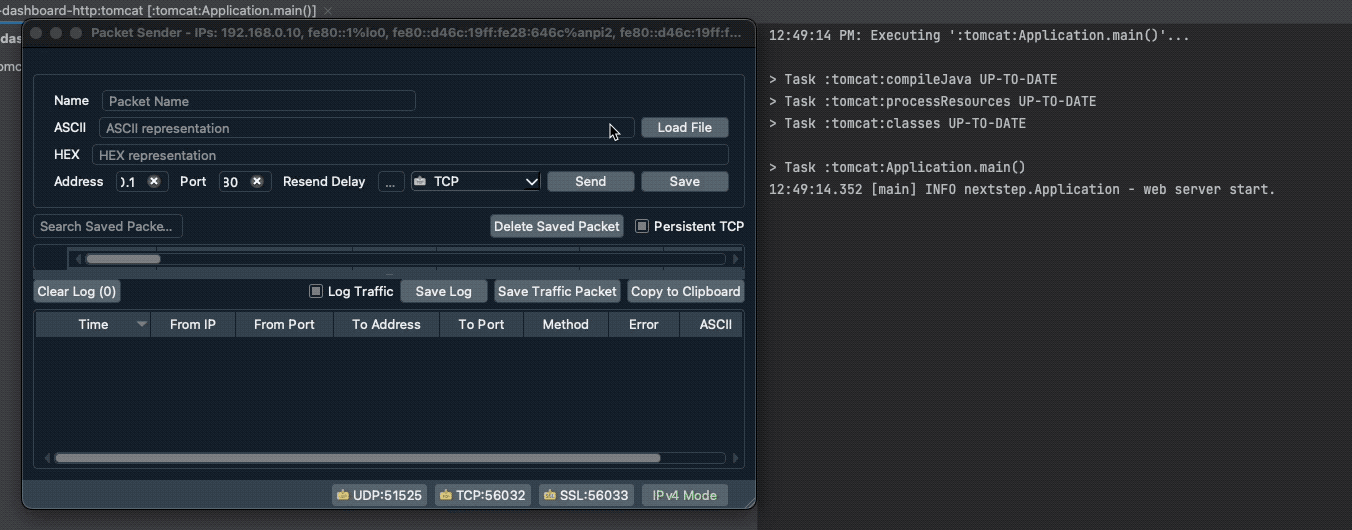
Task: Select the Method column header
Action: pos(565,325)
